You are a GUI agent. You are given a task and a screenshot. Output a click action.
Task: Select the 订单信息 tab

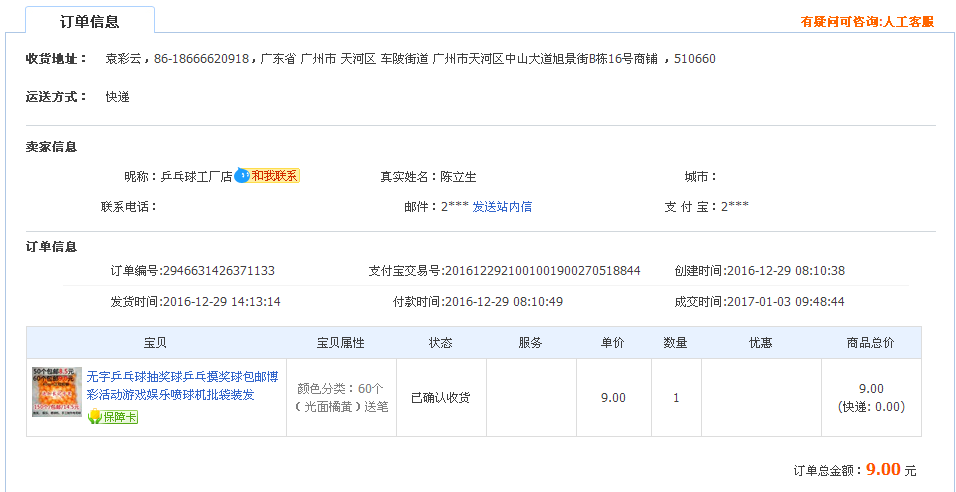click(90, 22)
